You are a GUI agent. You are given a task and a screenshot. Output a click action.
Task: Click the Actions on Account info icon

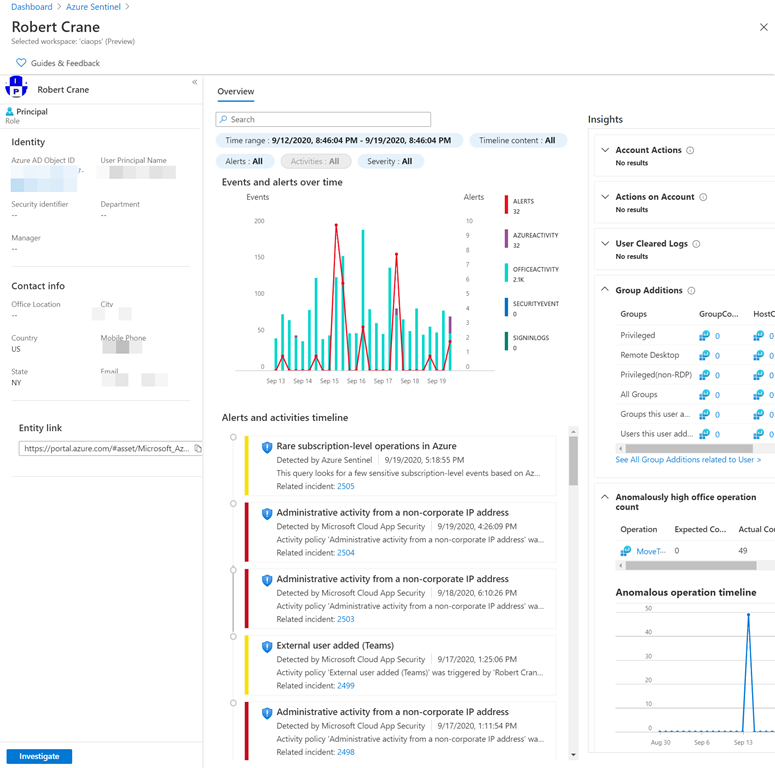coord(703,197)
